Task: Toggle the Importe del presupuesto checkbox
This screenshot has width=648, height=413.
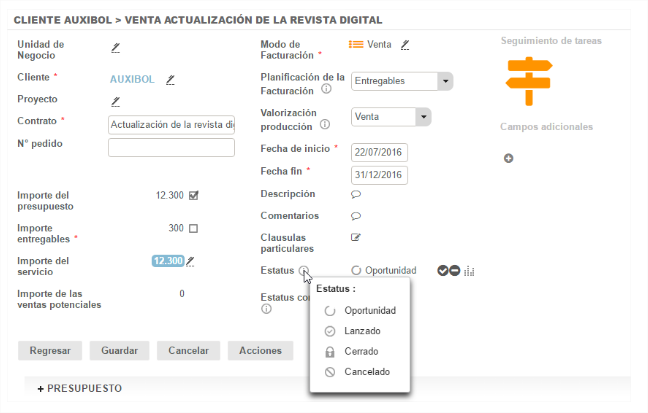Action: click(x=194, y=195)
